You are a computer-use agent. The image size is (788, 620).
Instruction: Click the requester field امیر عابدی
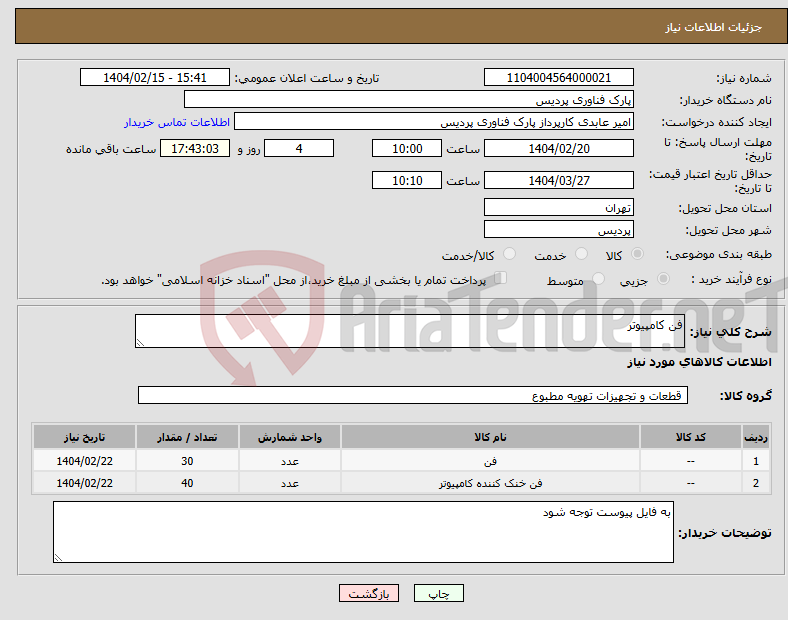coord(434,122)
